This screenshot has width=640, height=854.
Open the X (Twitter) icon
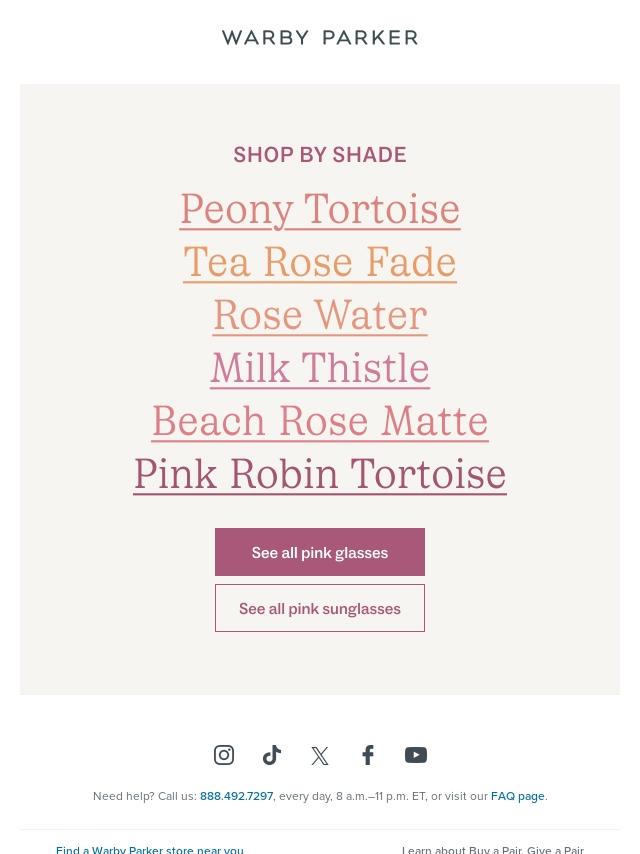320,755
